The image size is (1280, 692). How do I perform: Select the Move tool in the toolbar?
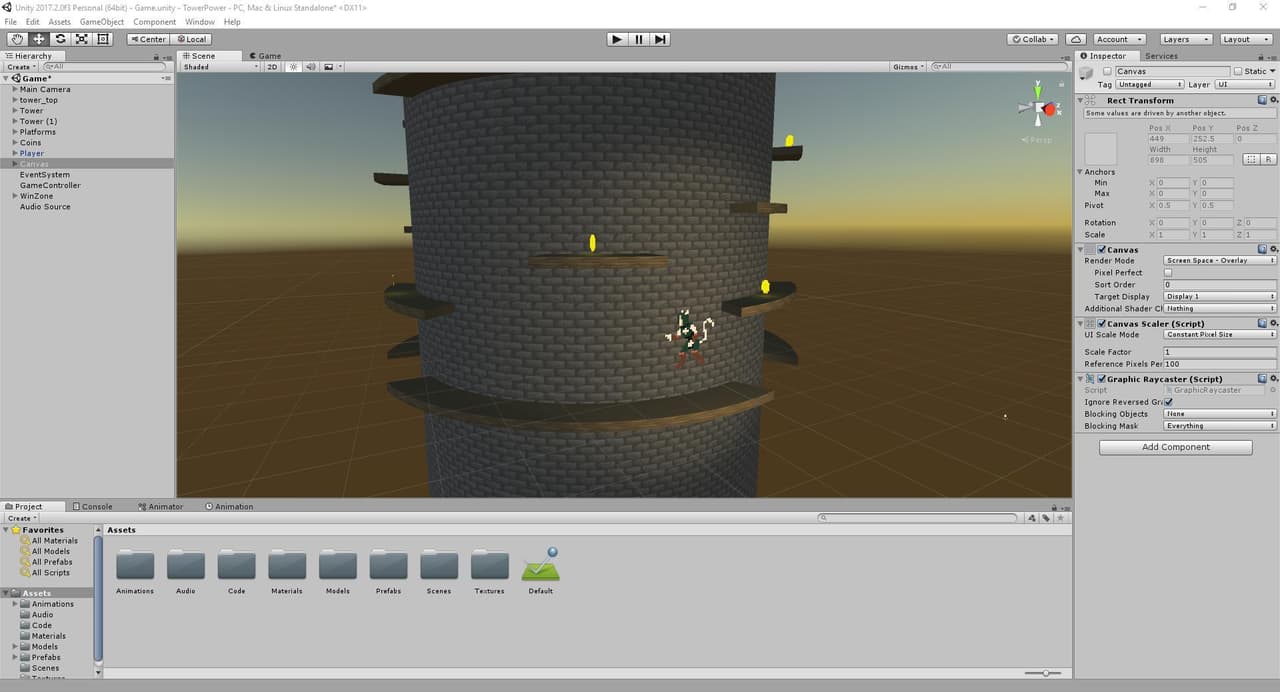pos(39,39)
